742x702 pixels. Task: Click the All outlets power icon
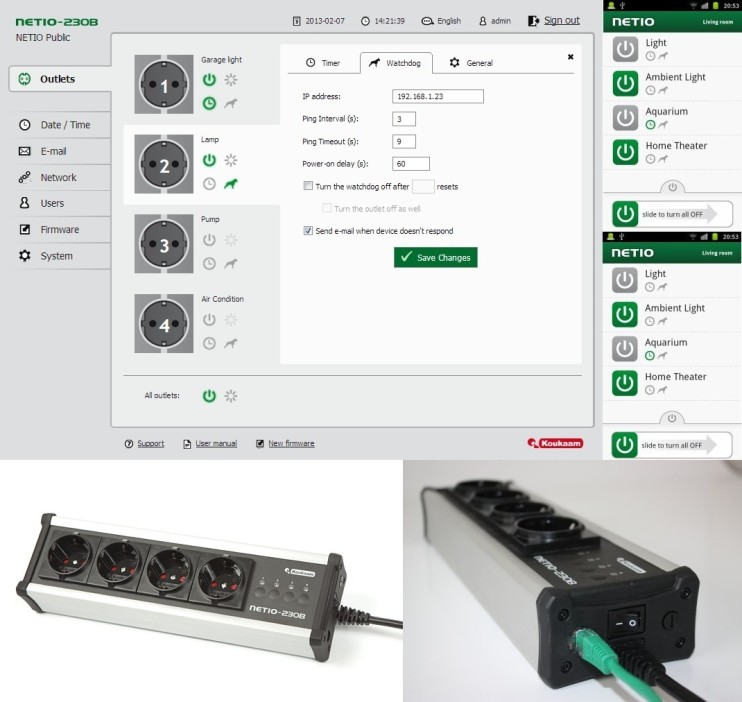coord(209,396)
